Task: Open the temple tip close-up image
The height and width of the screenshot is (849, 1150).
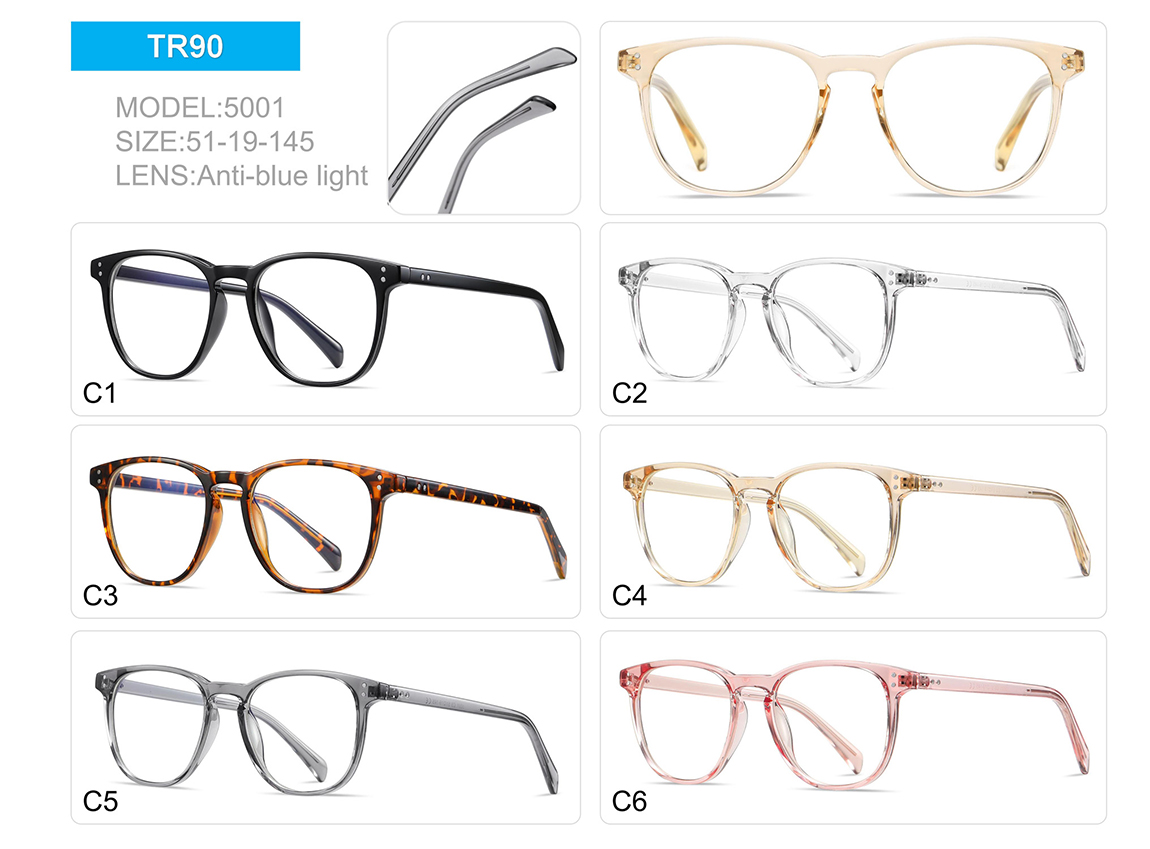Action: coord(484,118)
